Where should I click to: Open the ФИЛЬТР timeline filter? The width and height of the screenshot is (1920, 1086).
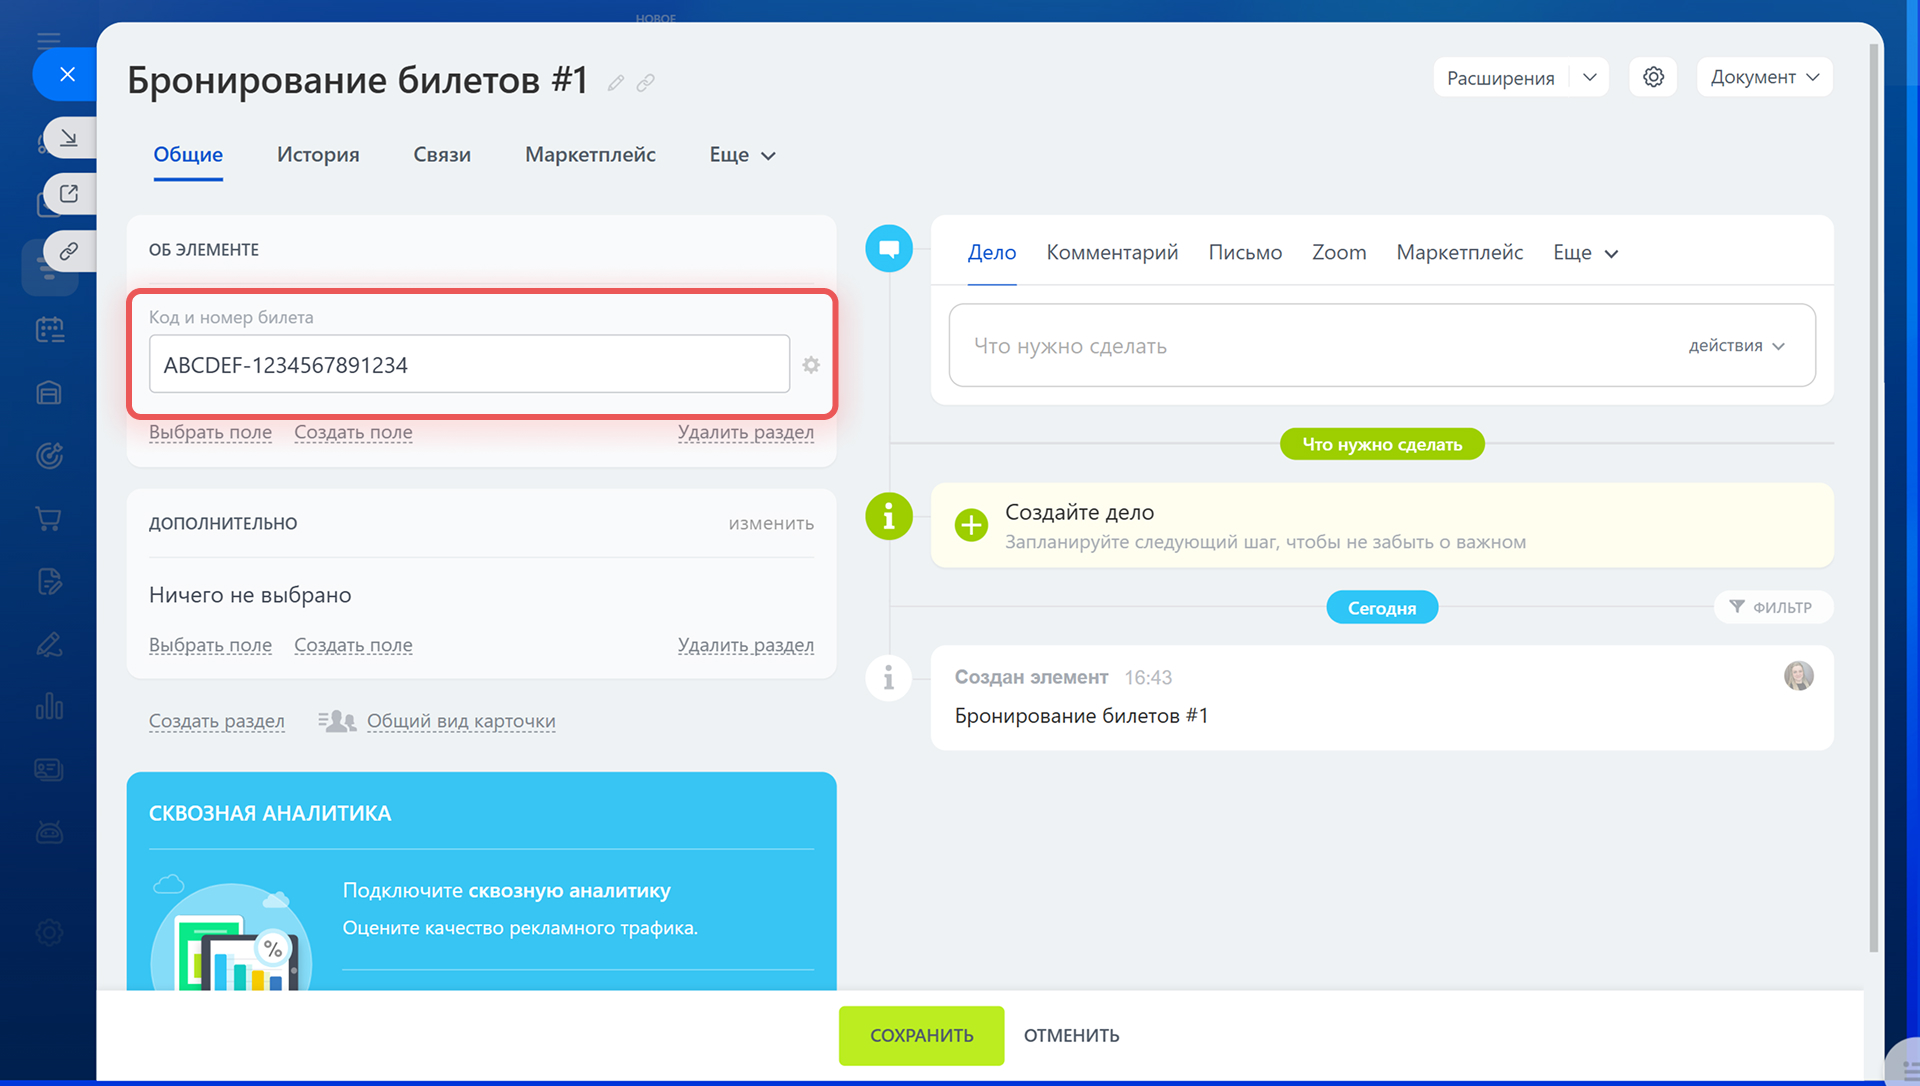click(1772, 607)
